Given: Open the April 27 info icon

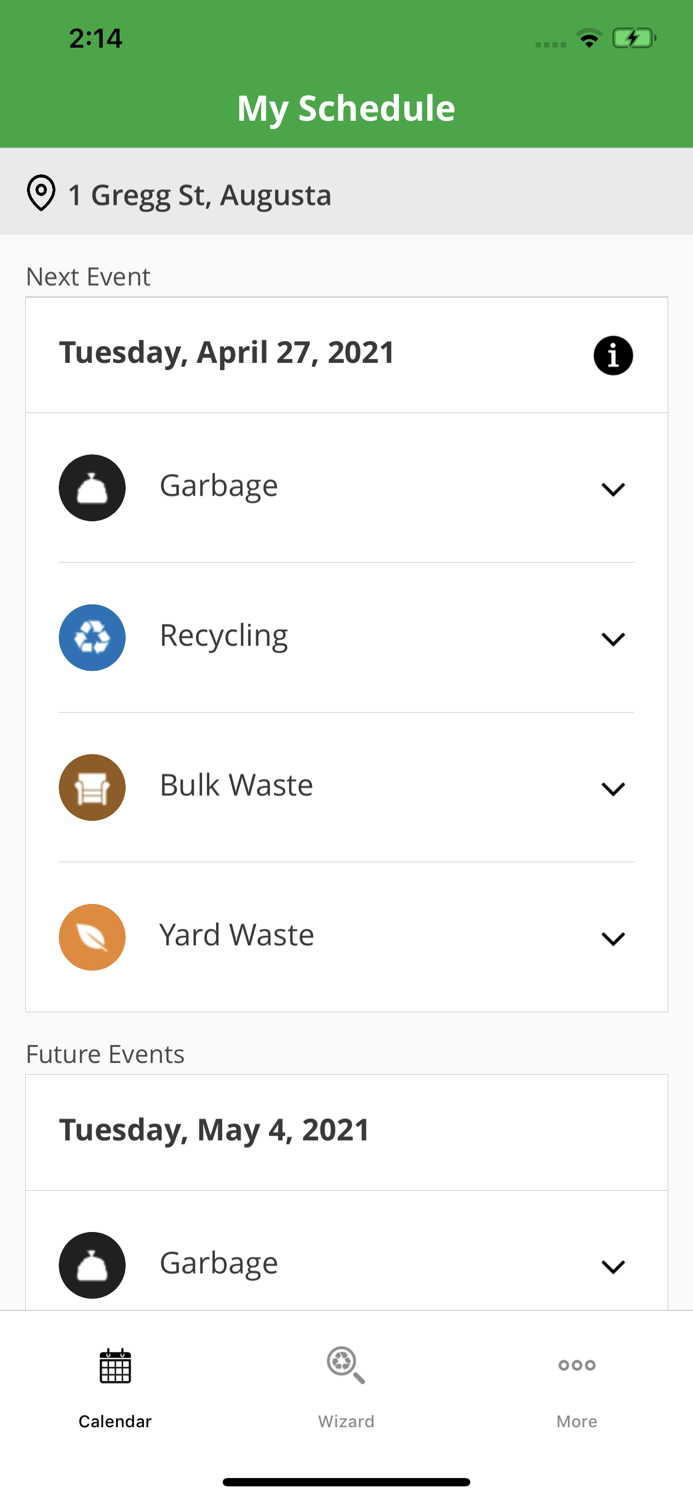Looking at the screenshot, I should 613,355.
